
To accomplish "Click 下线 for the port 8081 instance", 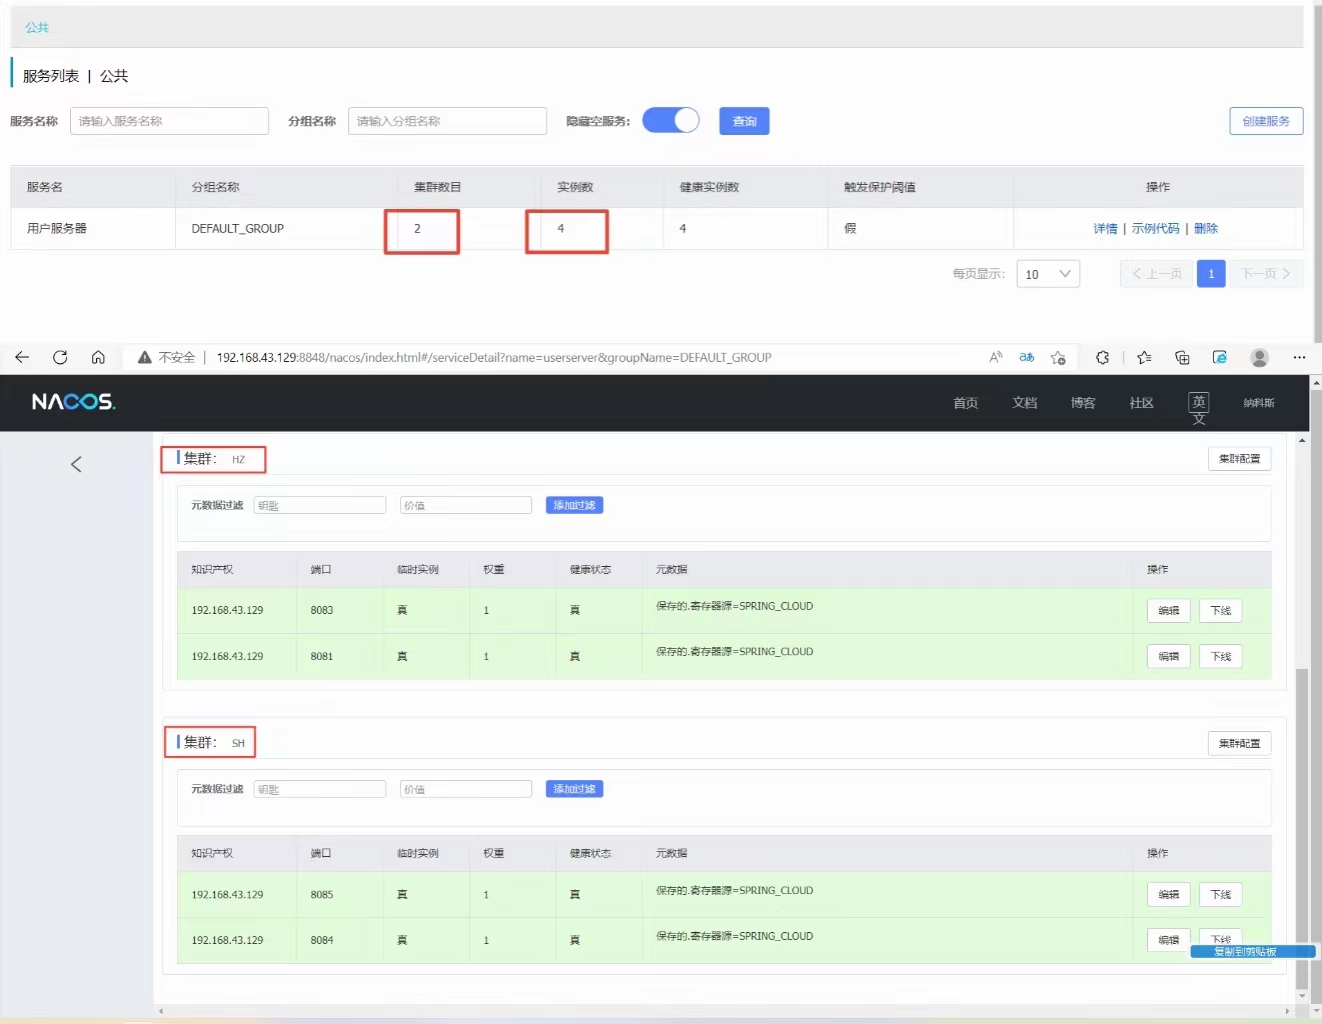I will click(1220, 657).
